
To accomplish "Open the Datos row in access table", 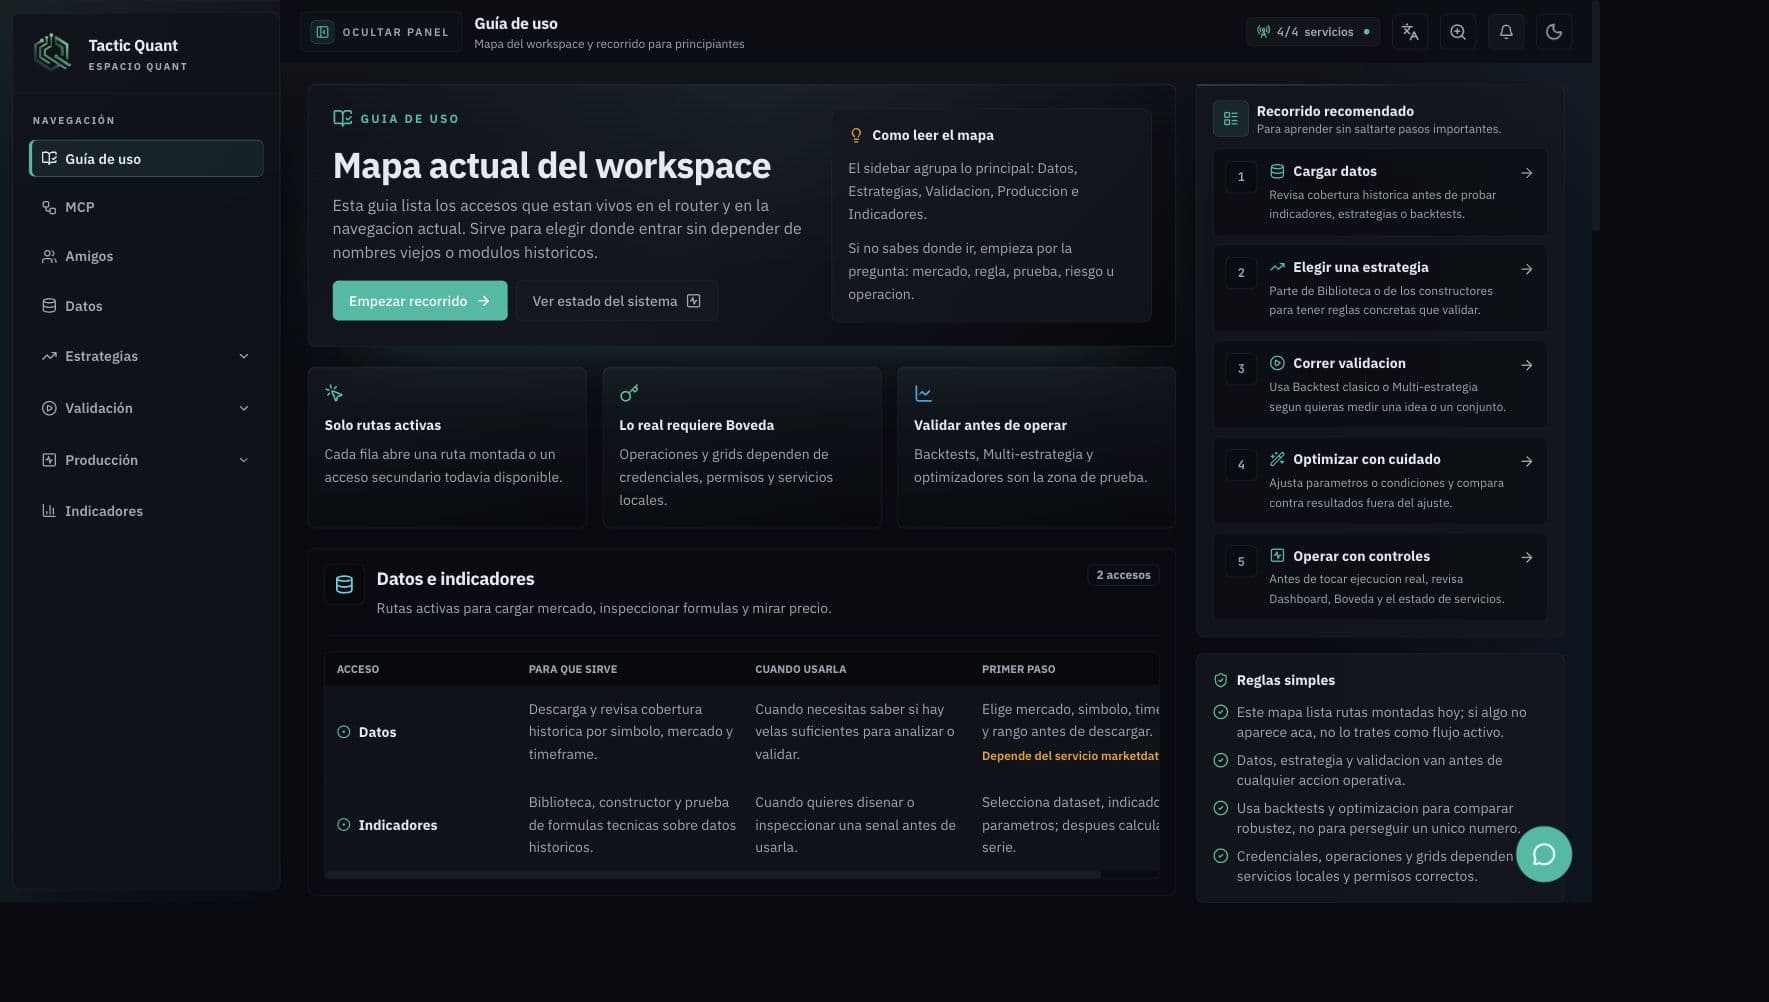I will [741, 732].
